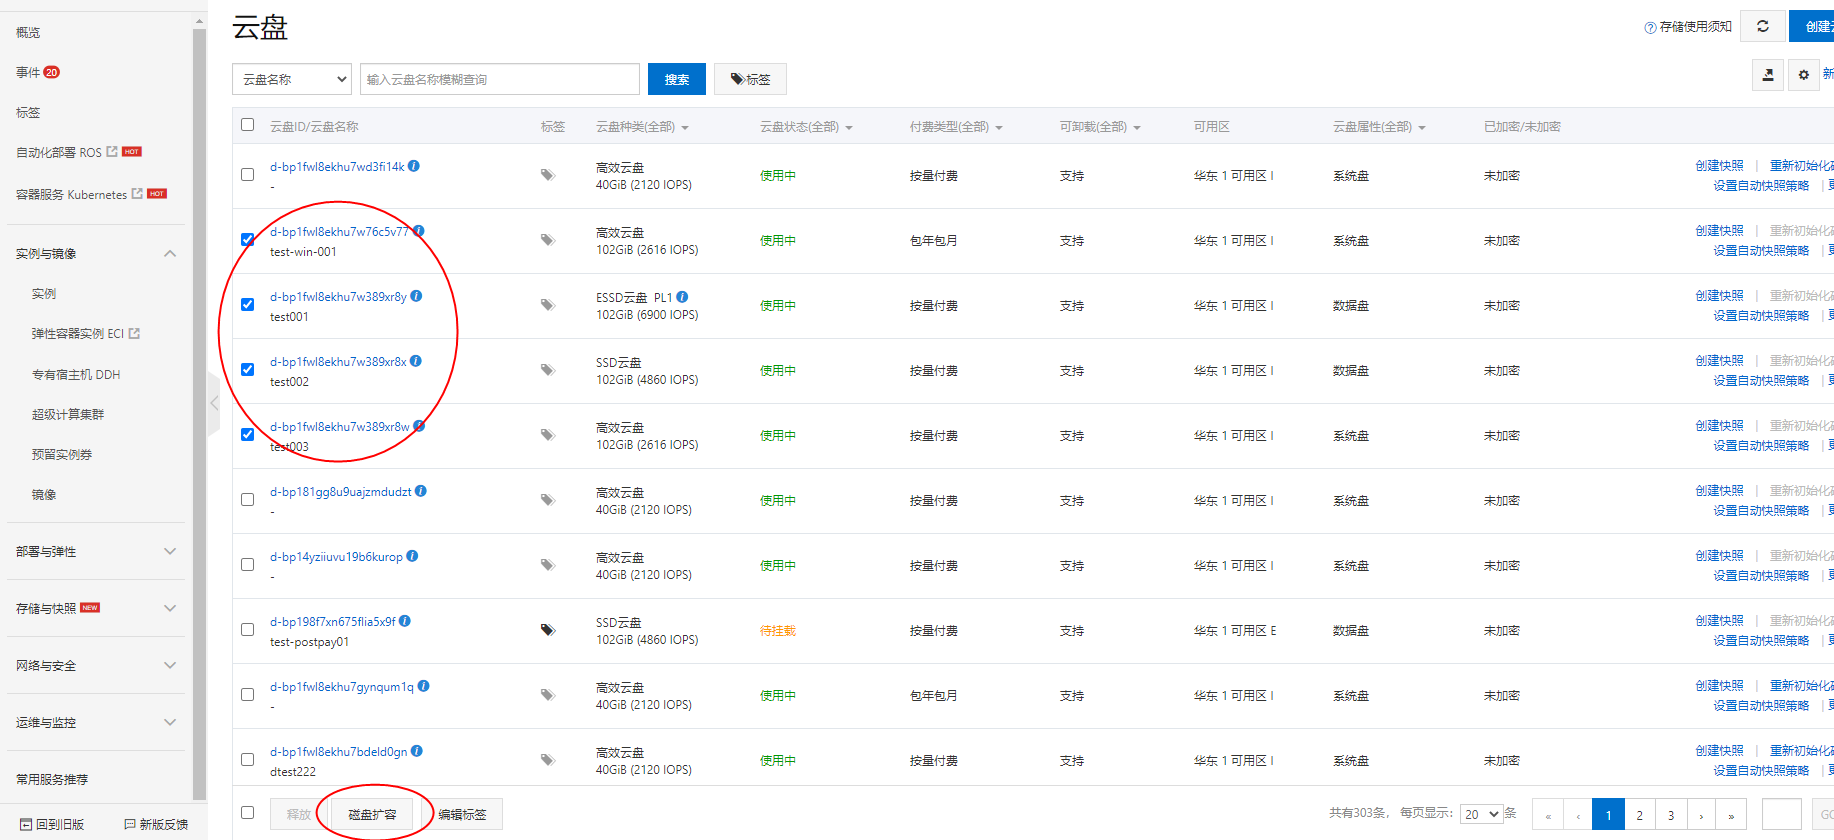Click the tag icon in the test-postpay01 row
The width and height of the screenshot is (1834, 840).
pos(548,630)
